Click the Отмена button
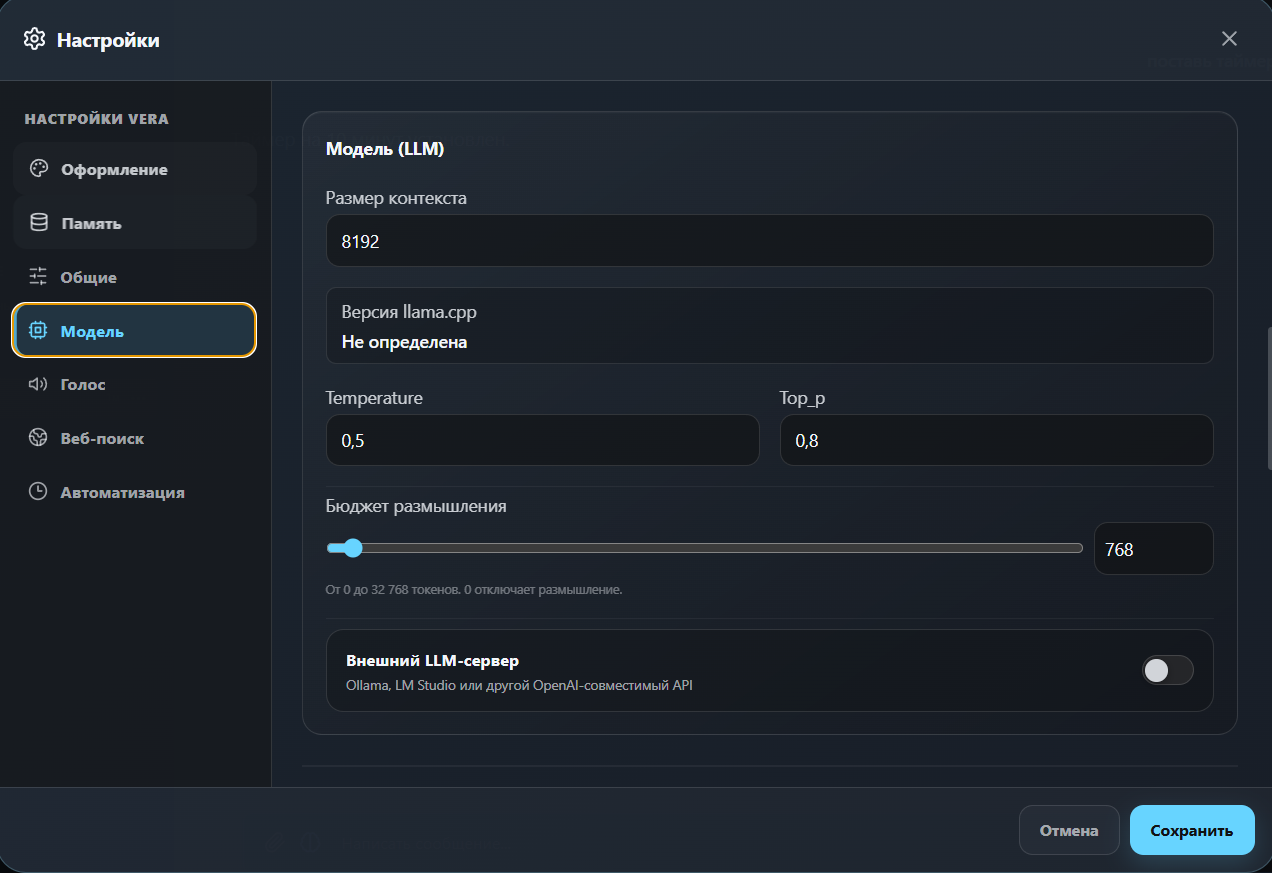Image resolution: width=1272 pixels, height=873 pixels. [1069, 830]
